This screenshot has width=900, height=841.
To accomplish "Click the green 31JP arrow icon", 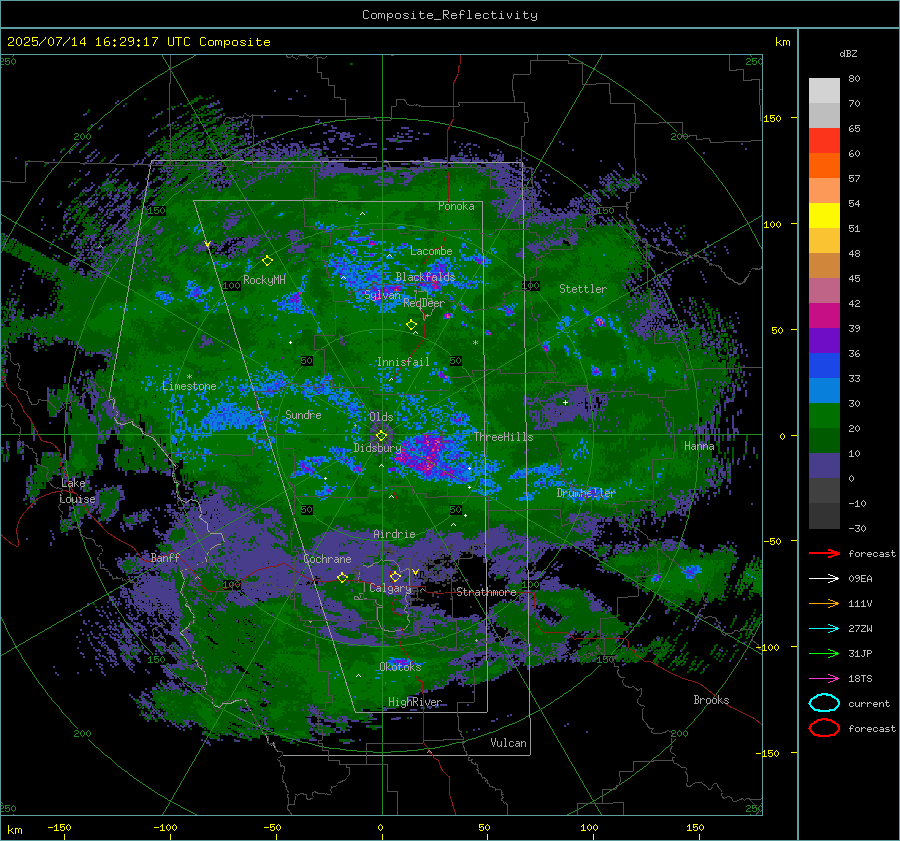I will [x=824, y=653].
